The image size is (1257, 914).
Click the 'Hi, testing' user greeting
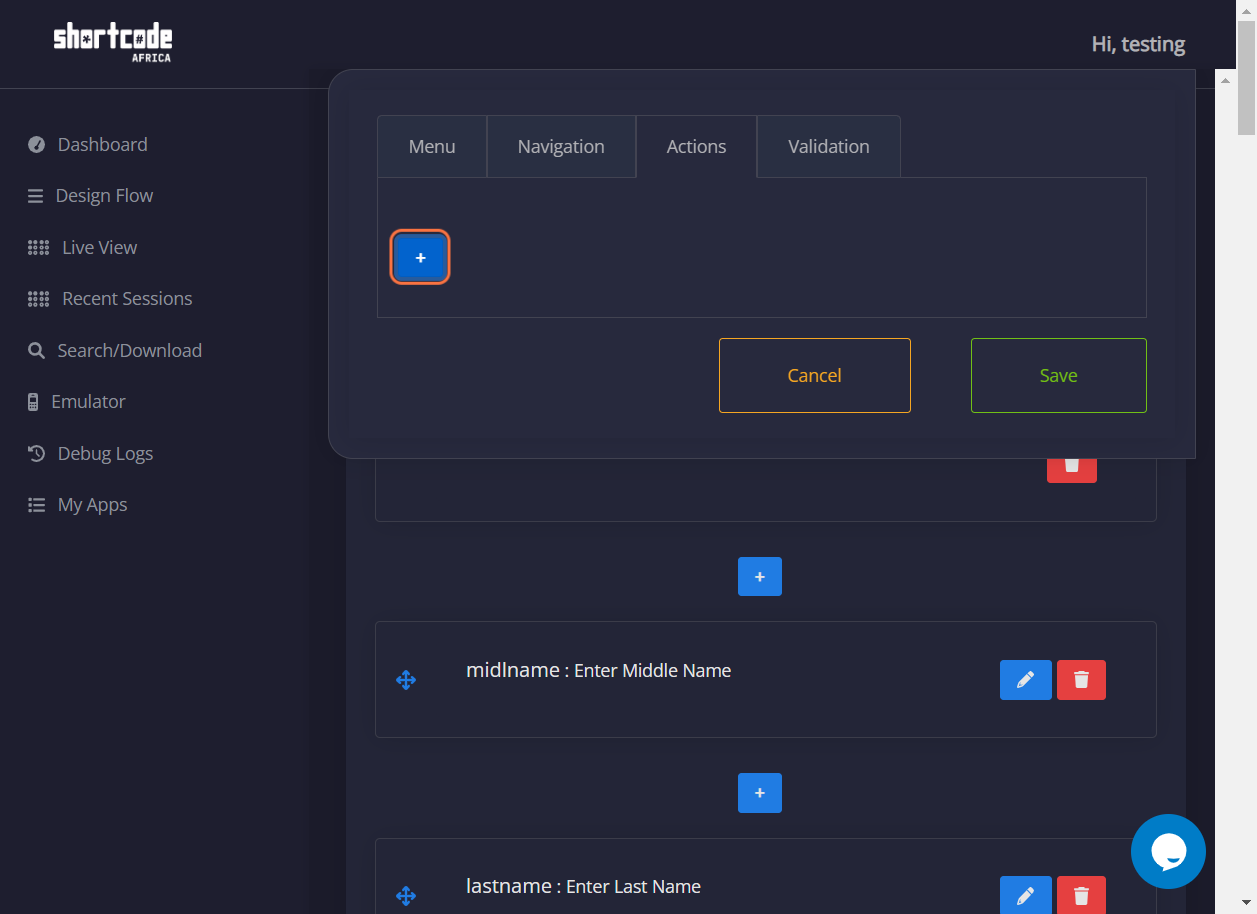[x=1138, y=44]
